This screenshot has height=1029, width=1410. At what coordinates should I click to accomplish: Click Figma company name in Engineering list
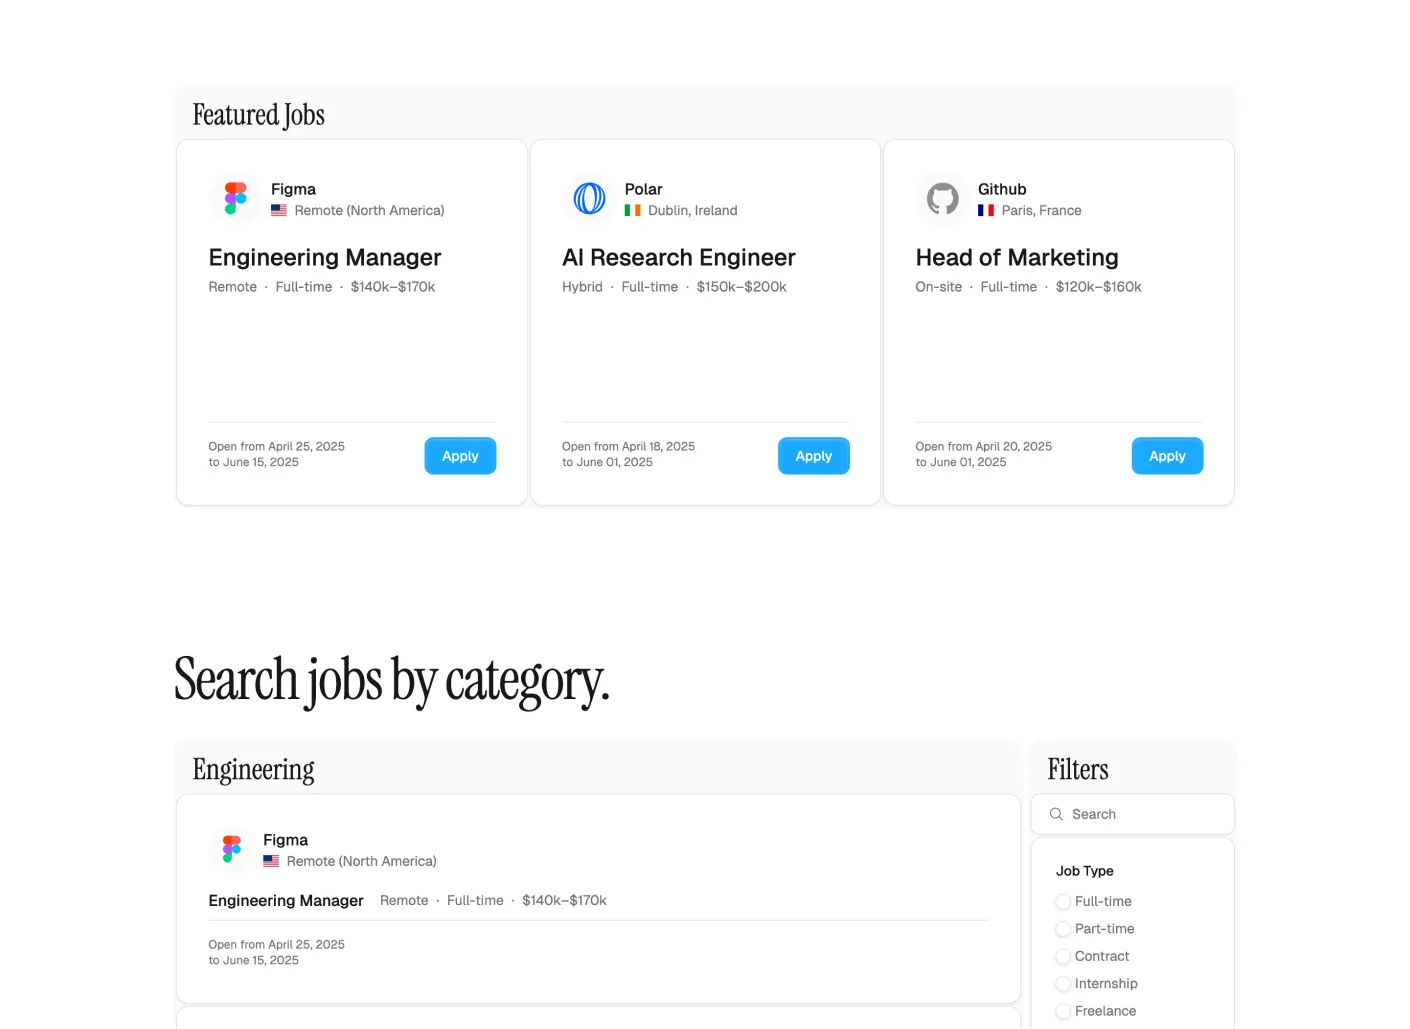tap(286, 840)
